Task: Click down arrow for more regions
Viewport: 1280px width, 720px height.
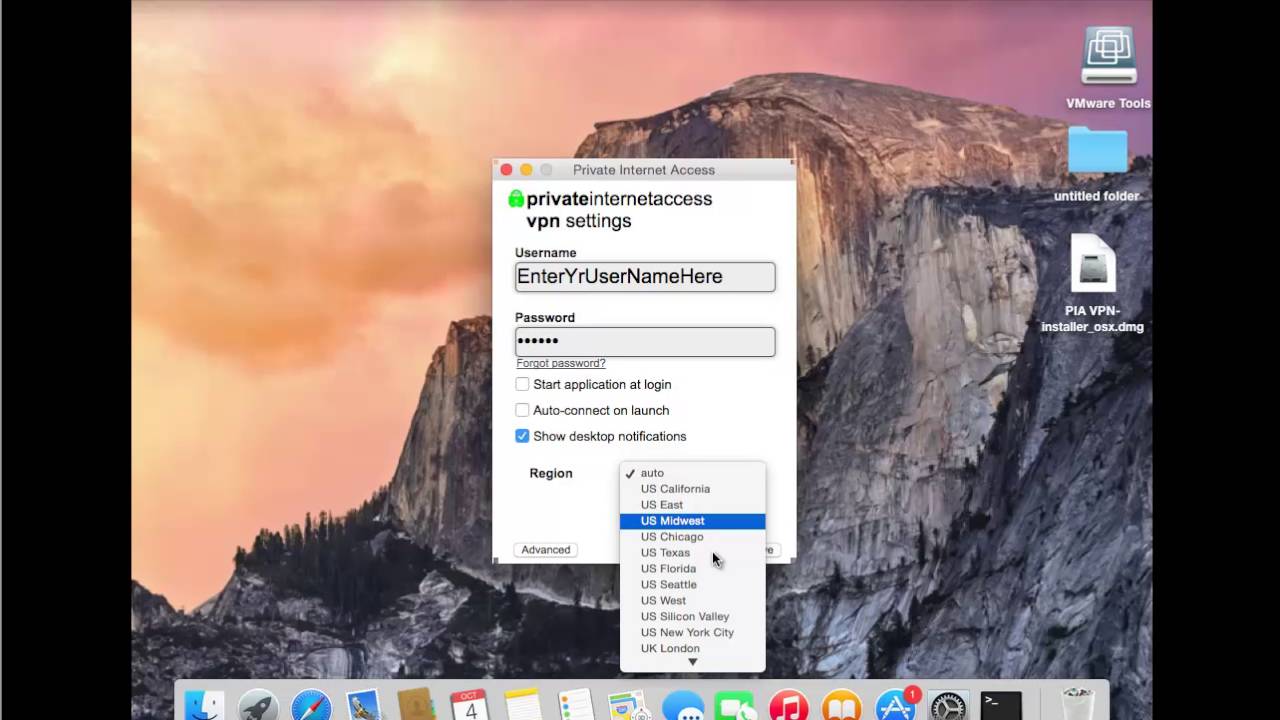Action: pyautogui.click(x=692, y=662)
